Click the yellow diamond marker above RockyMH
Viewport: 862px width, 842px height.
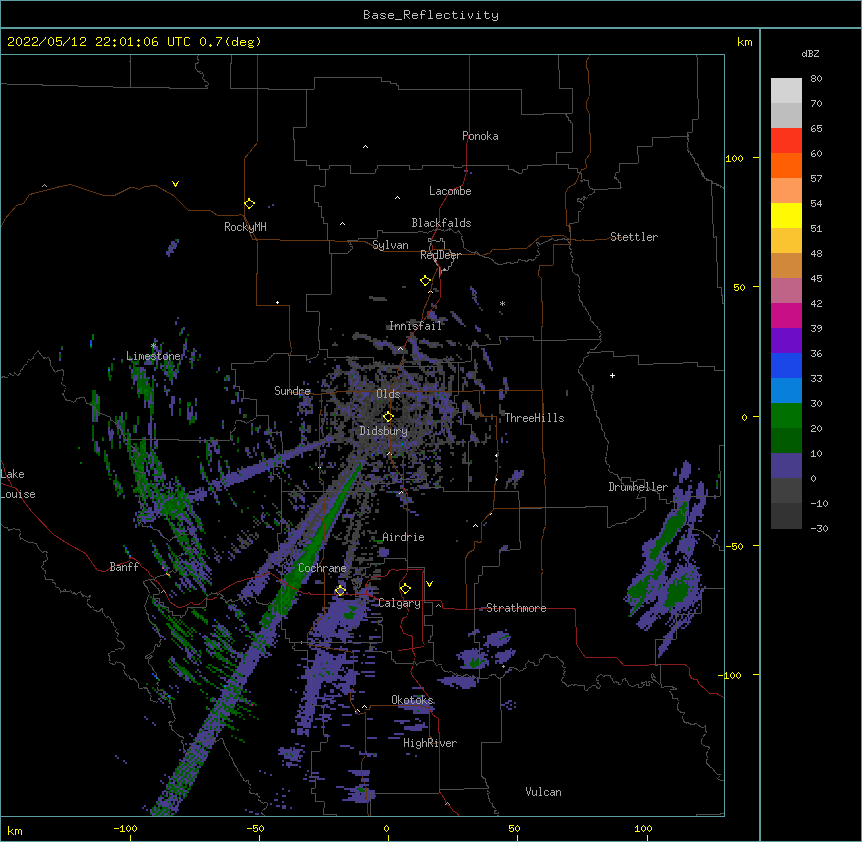(250, 204)
